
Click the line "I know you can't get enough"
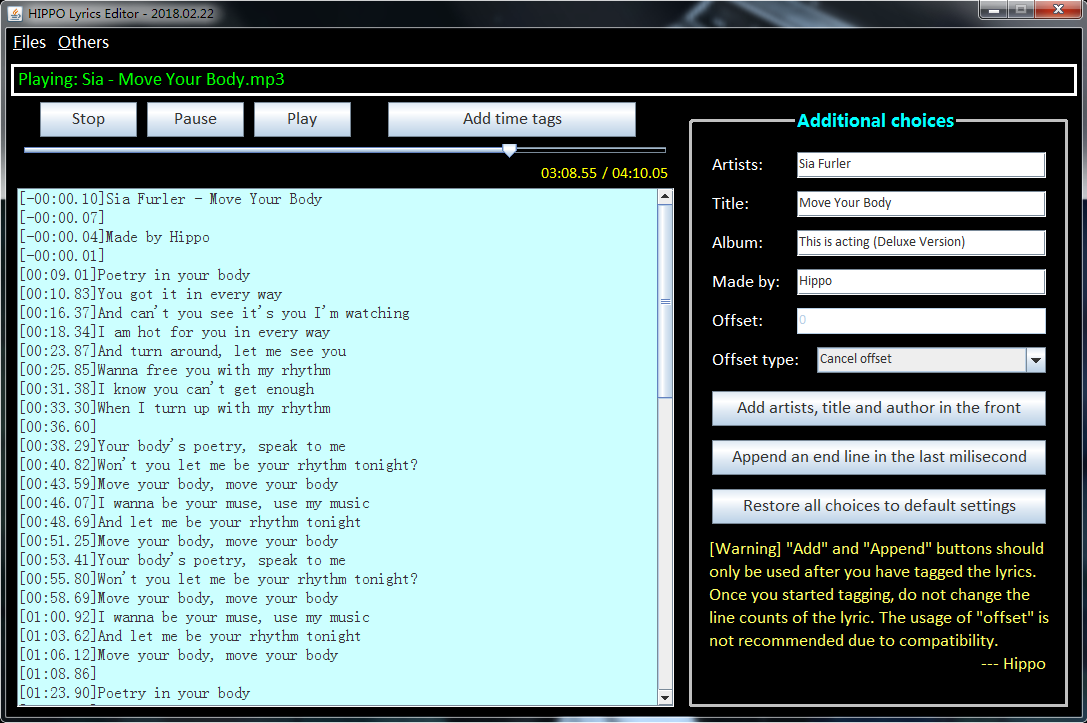[x=166, y=390]
